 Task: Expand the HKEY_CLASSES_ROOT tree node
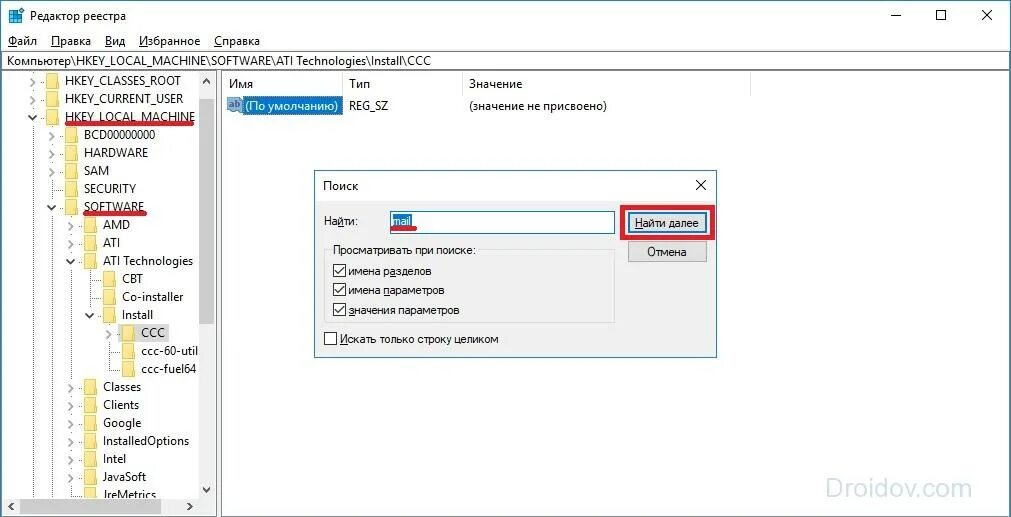(x=32, y=82)
